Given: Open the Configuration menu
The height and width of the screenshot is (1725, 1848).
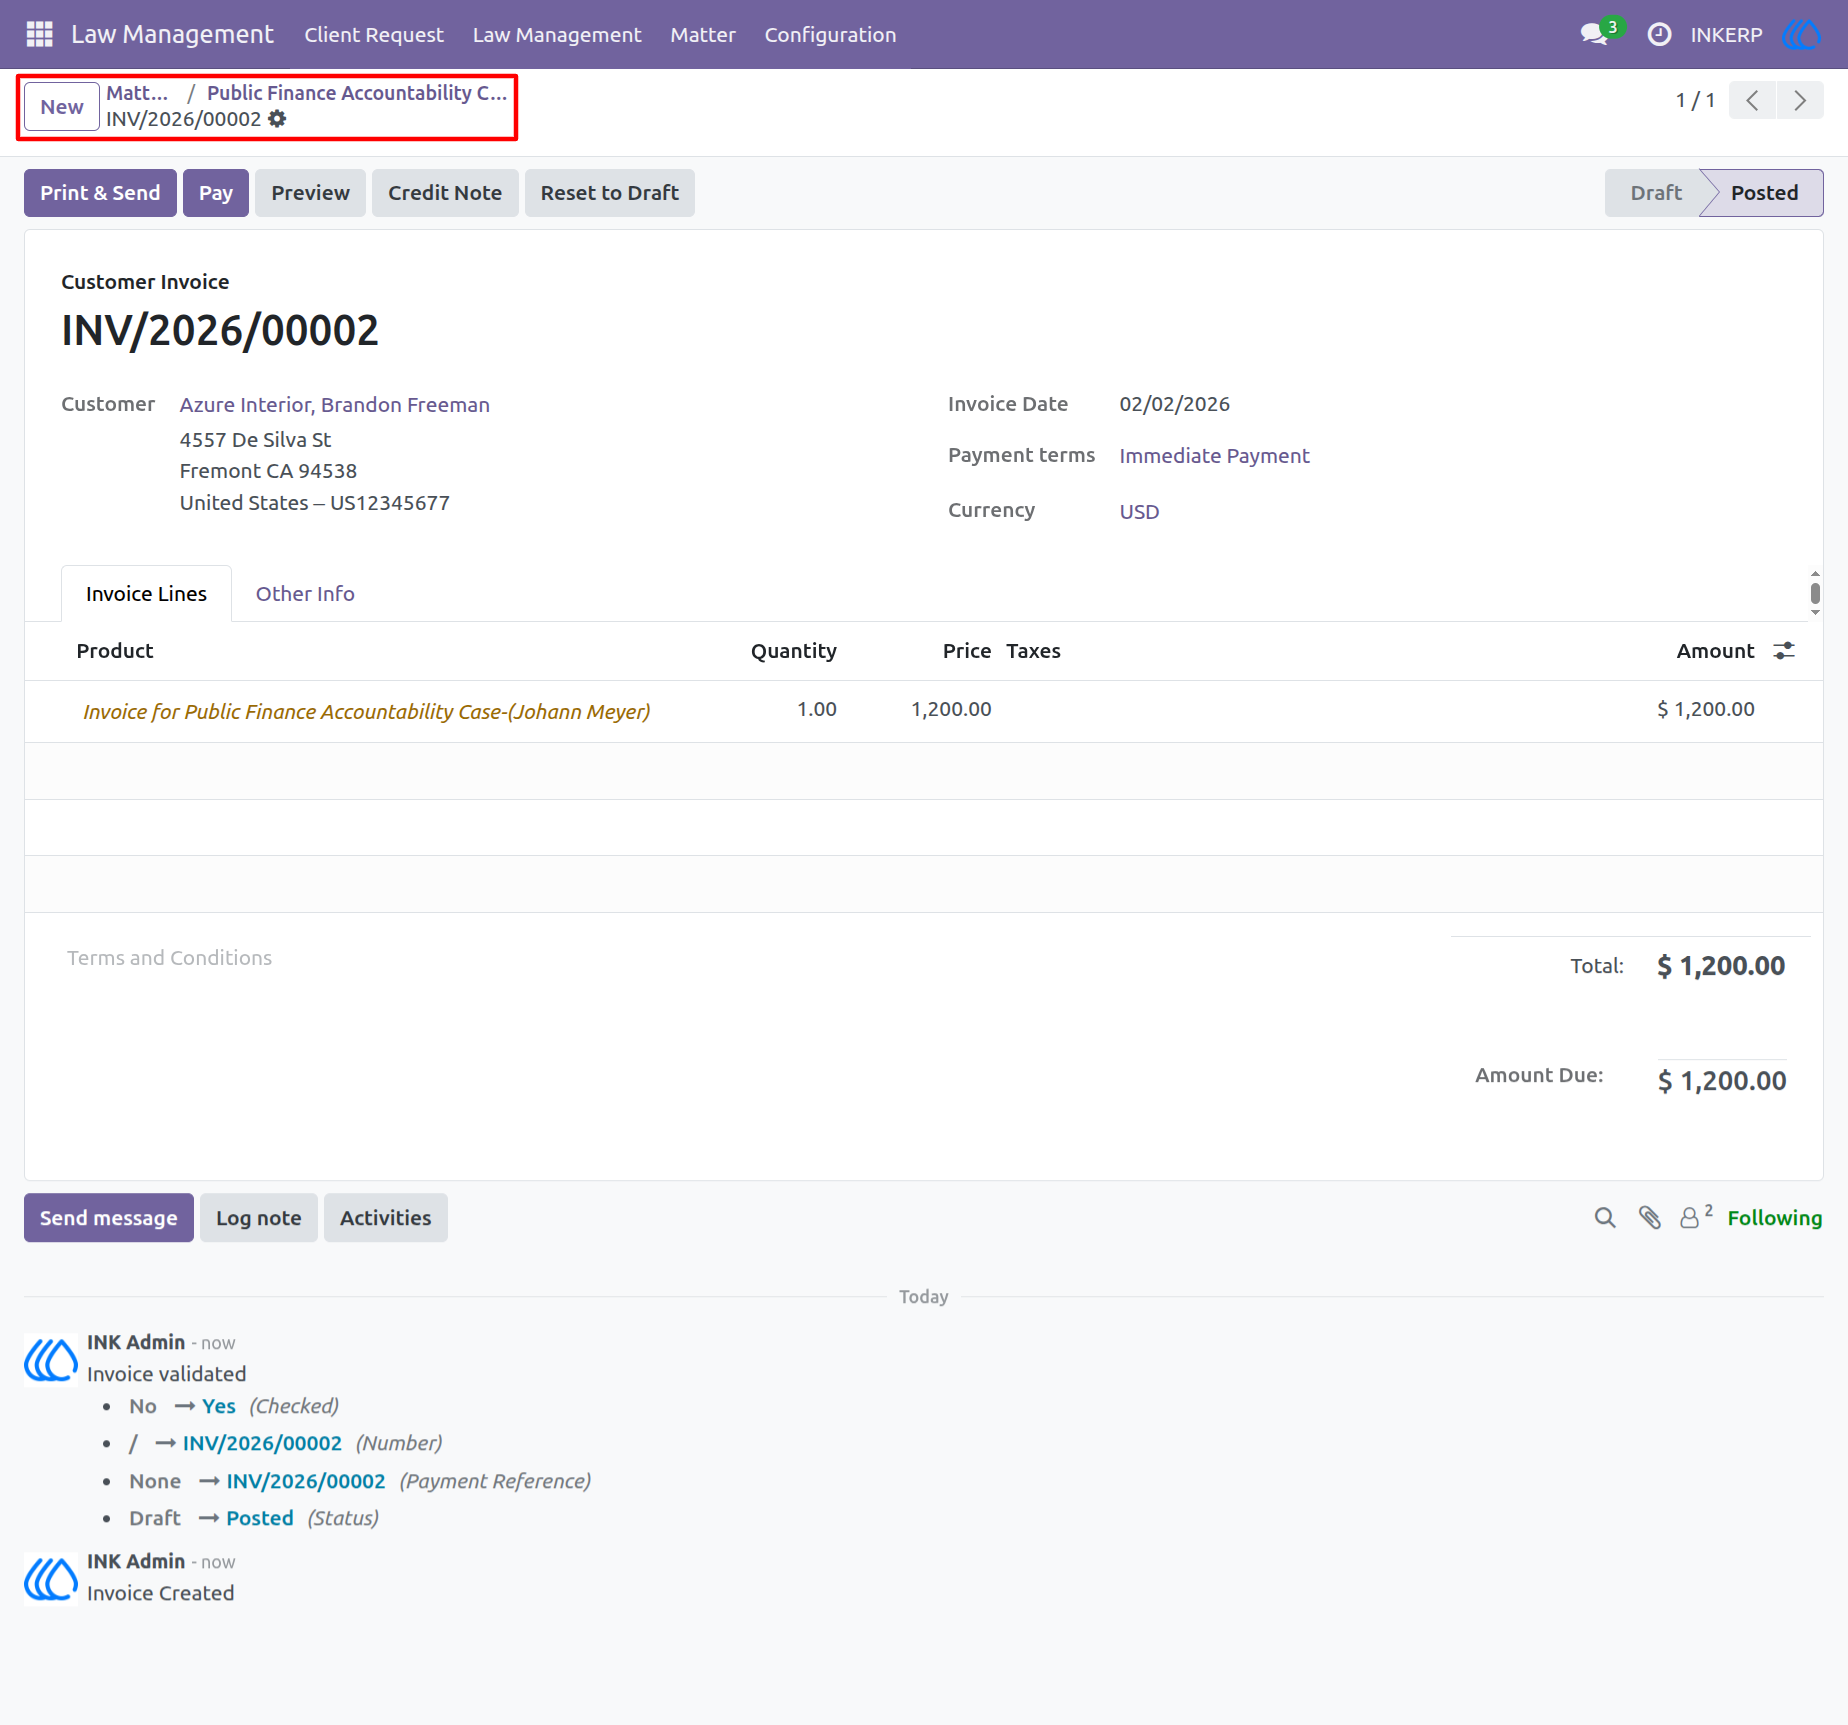Looking at the screenshot, I should tap(830, 34).
